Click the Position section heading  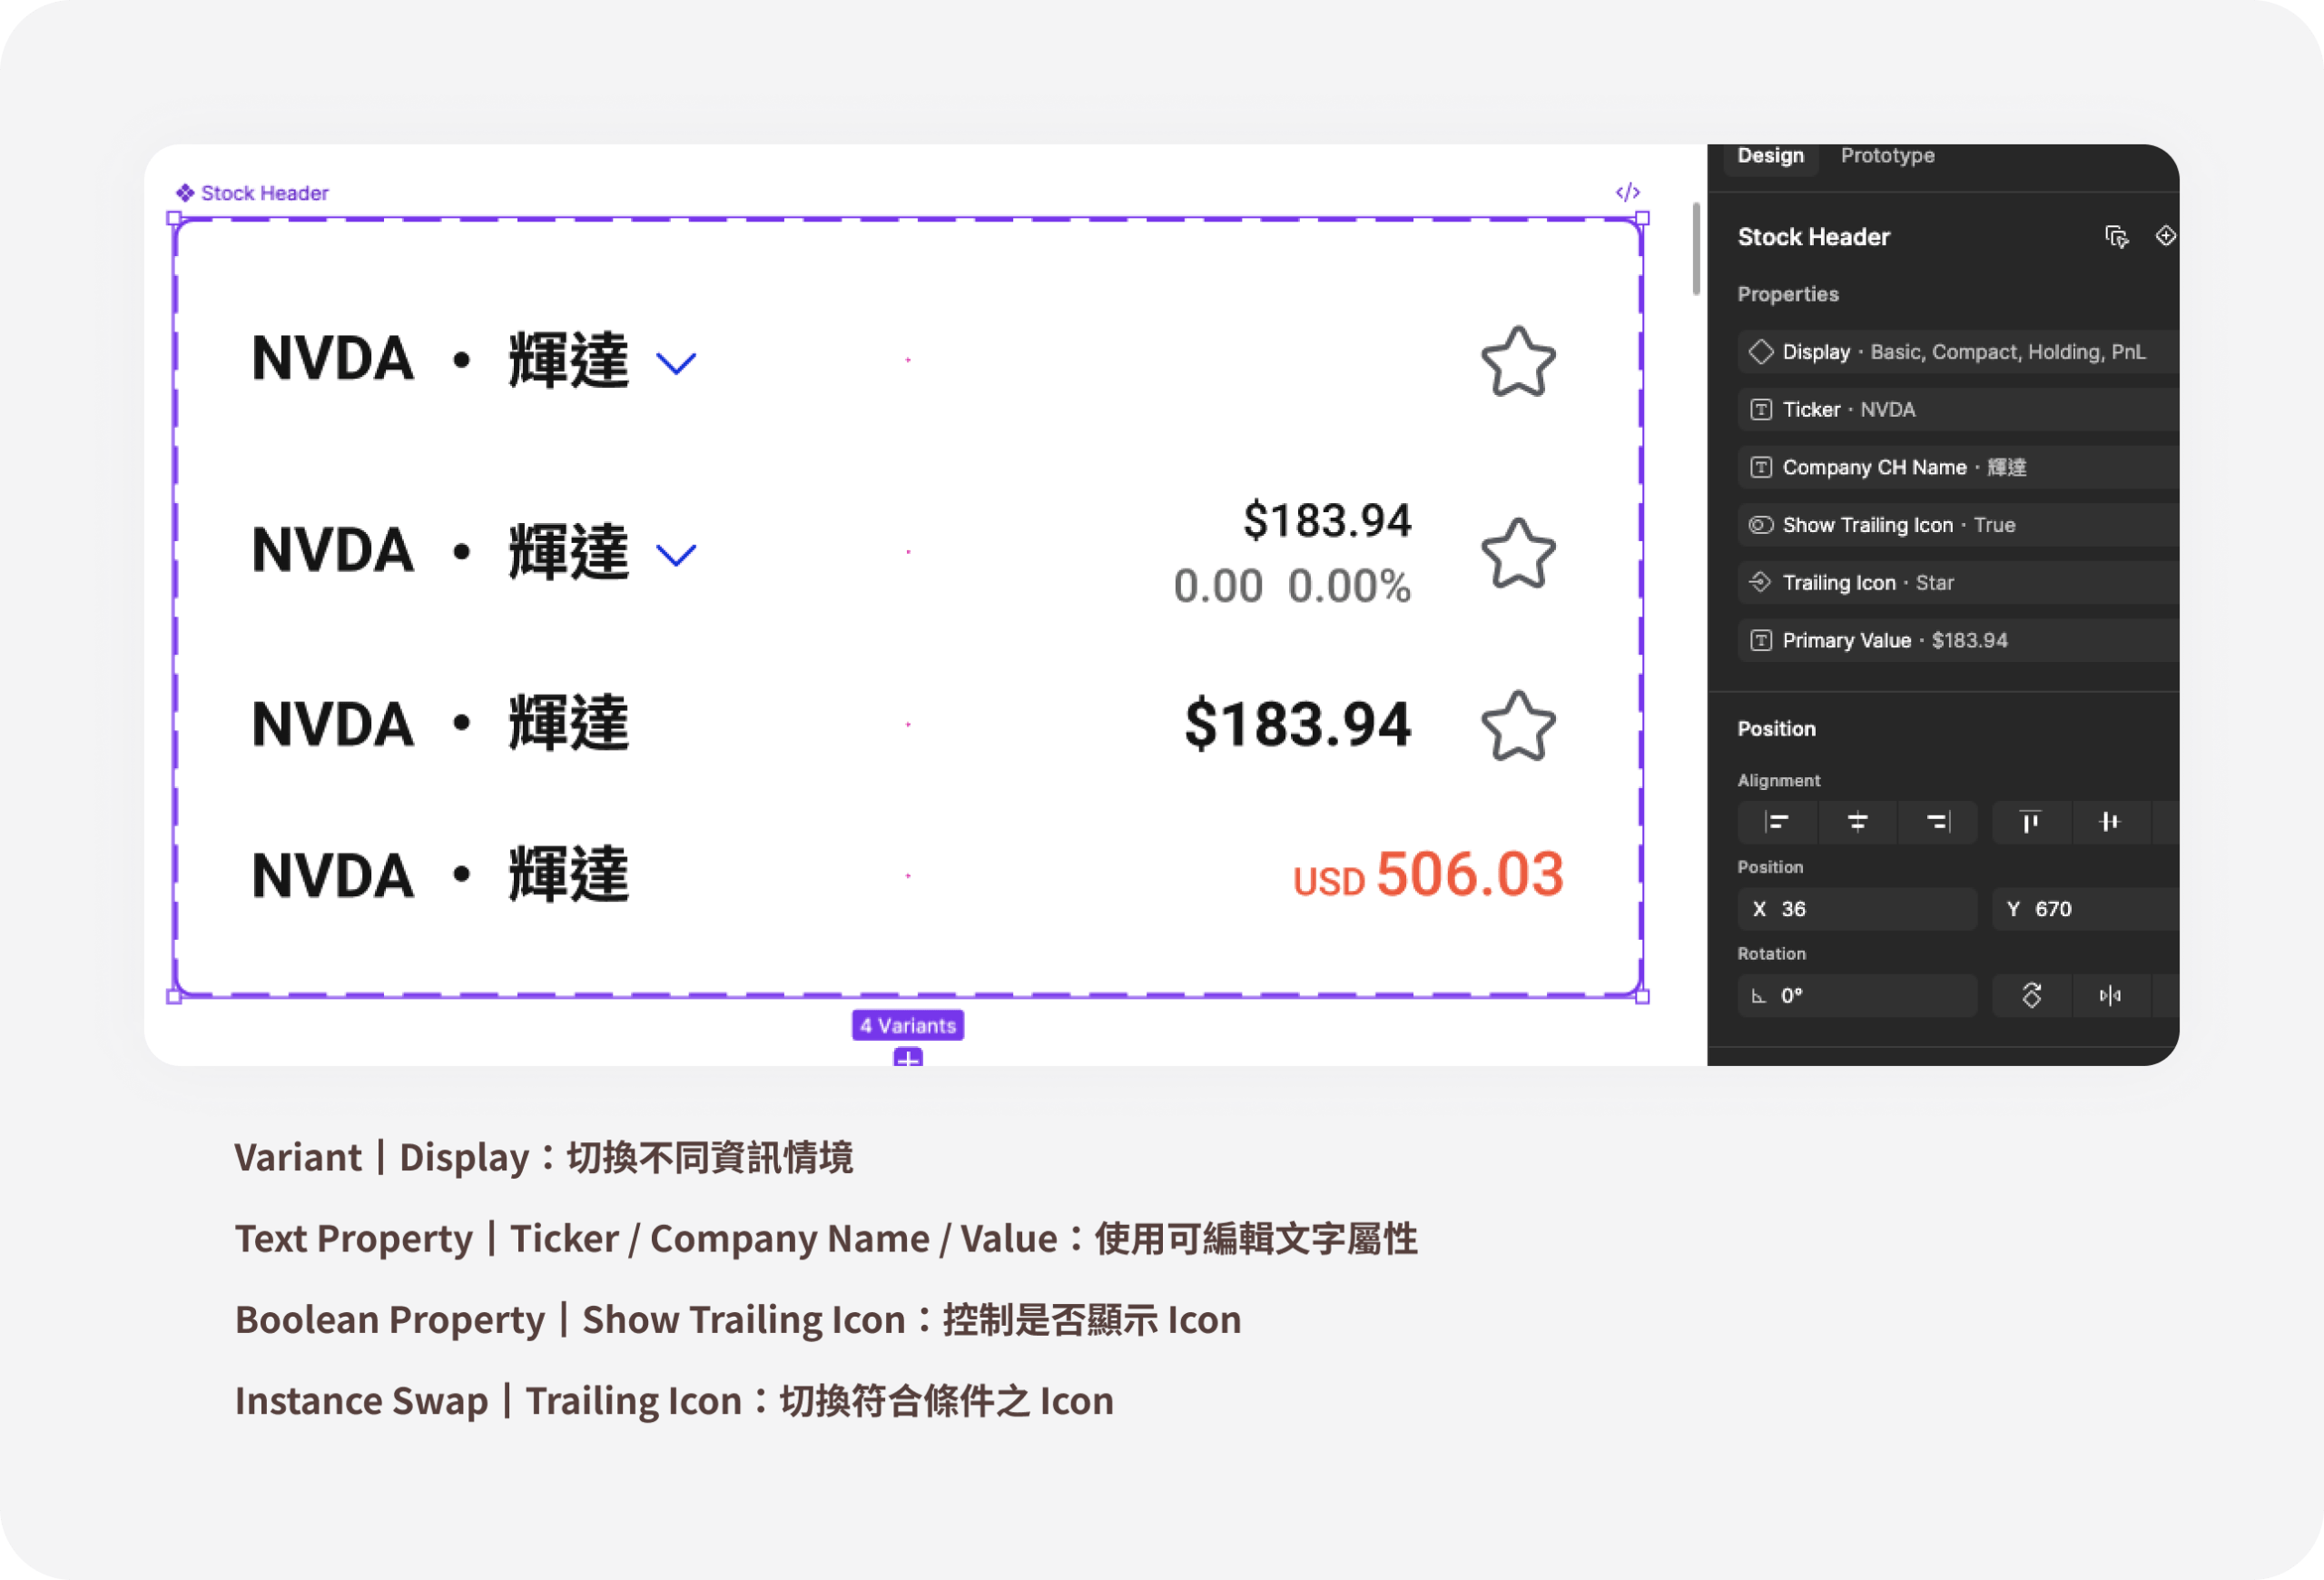click(x=1776, y=729)
